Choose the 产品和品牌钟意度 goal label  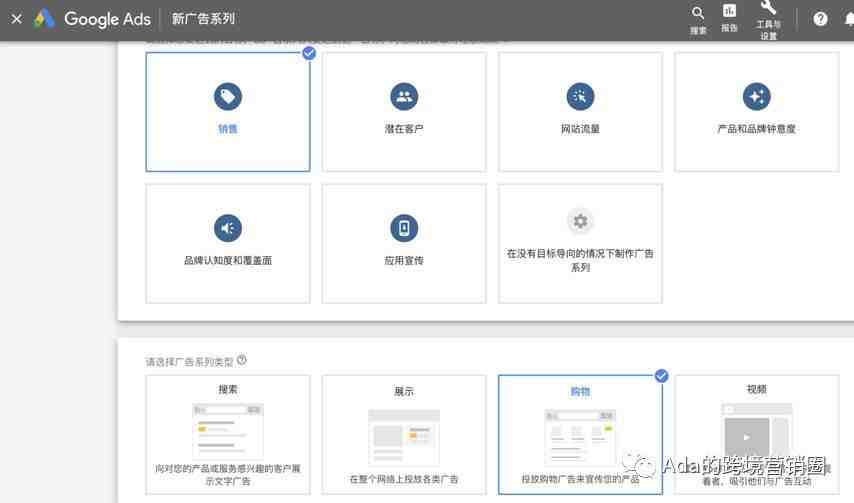(x=757, y=129)
